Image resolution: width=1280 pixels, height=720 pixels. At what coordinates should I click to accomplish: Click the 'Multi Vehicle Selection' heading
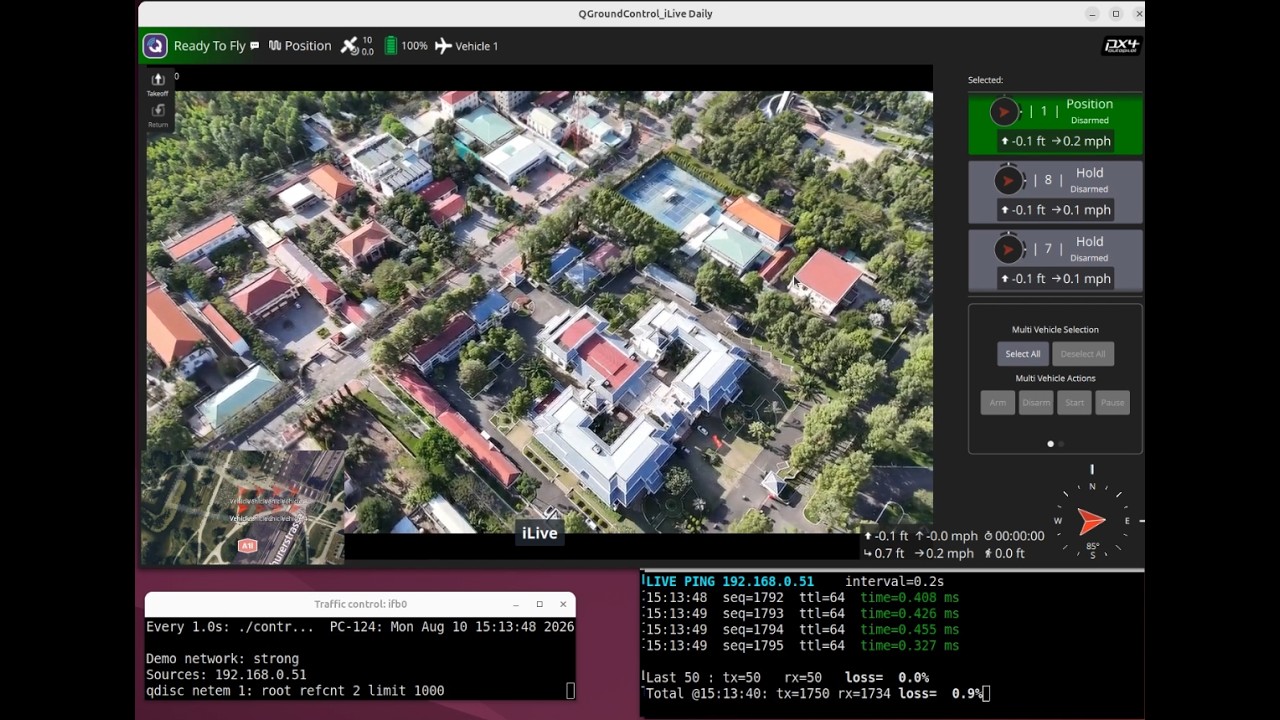click(x=1055, y=329)
